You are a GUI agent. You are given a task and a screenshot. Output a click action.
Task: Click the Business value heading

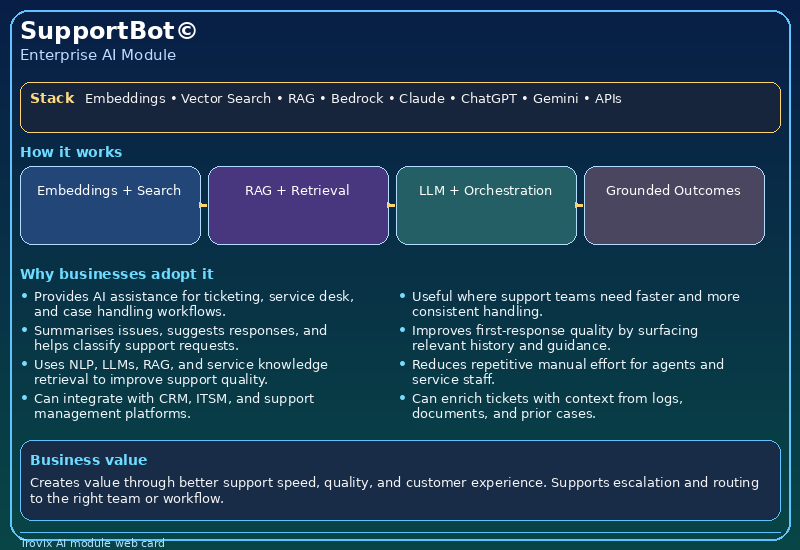[88, 460]
